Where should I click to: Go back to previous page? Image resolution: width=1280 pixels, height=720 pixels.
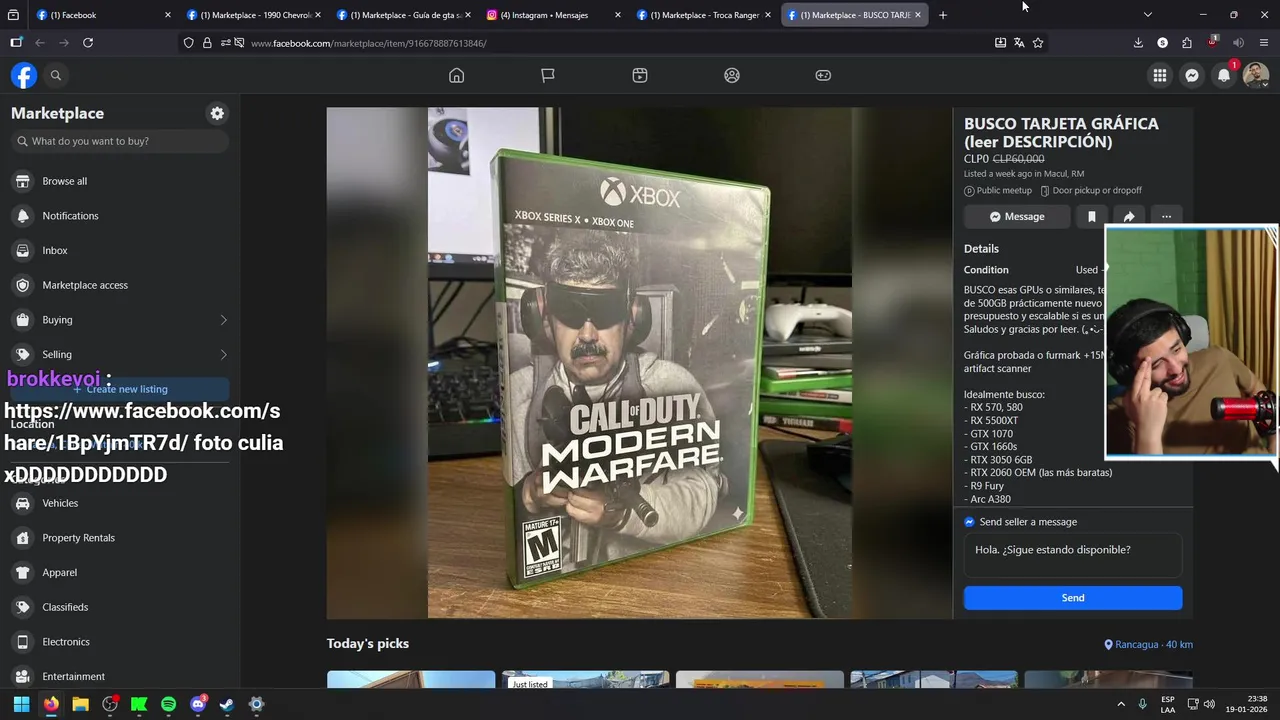[40, 43]
